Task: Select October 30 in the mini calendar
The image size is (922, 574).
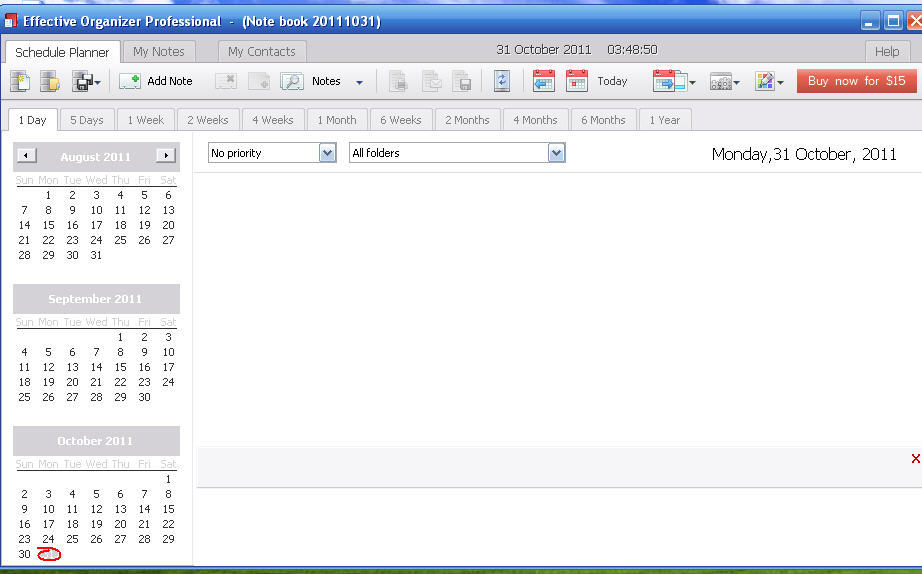Action: pyautogui.click(x=24, y=554)
